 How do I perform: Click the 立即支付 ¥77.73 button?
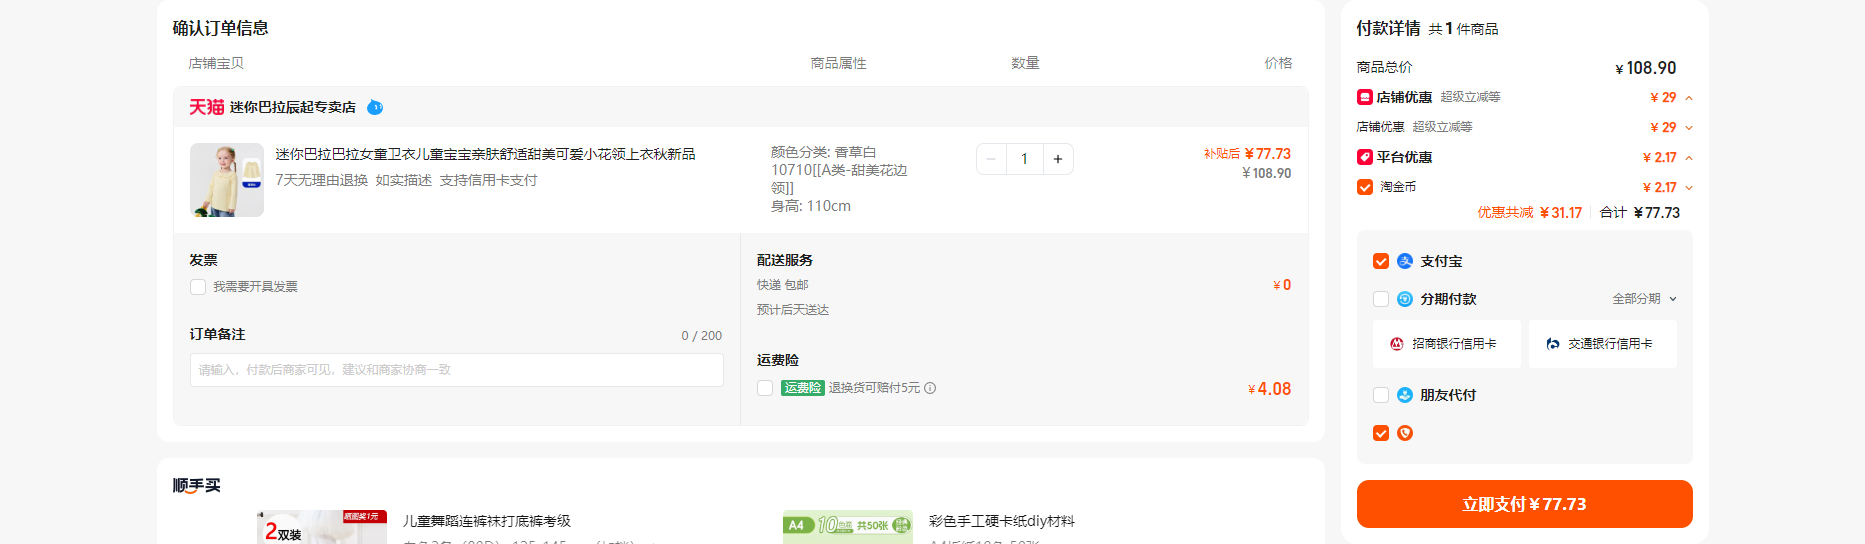tap(1525, 504)
